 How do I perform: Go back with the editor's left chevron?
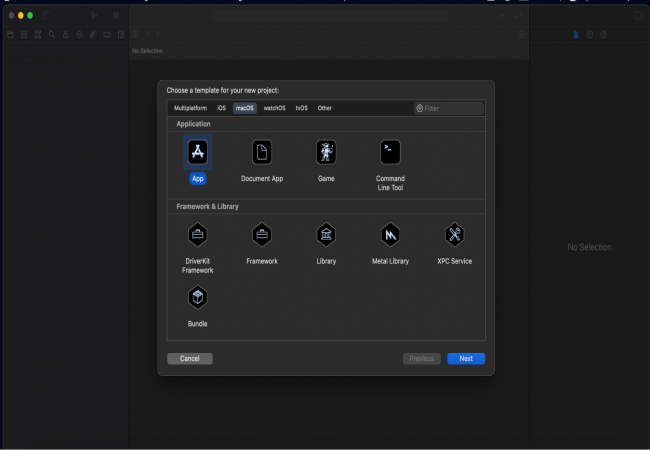tap(148, 35)
